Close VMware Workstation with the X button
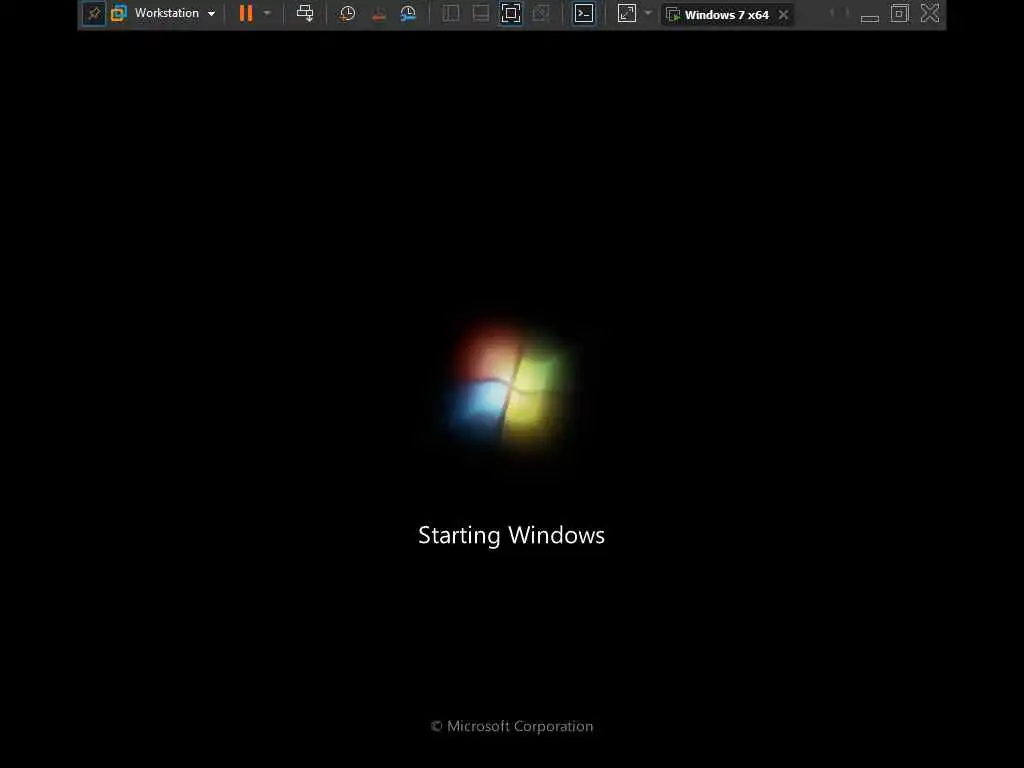The height and width of the screenshot is (768, 1024). [x=930, y=13]
